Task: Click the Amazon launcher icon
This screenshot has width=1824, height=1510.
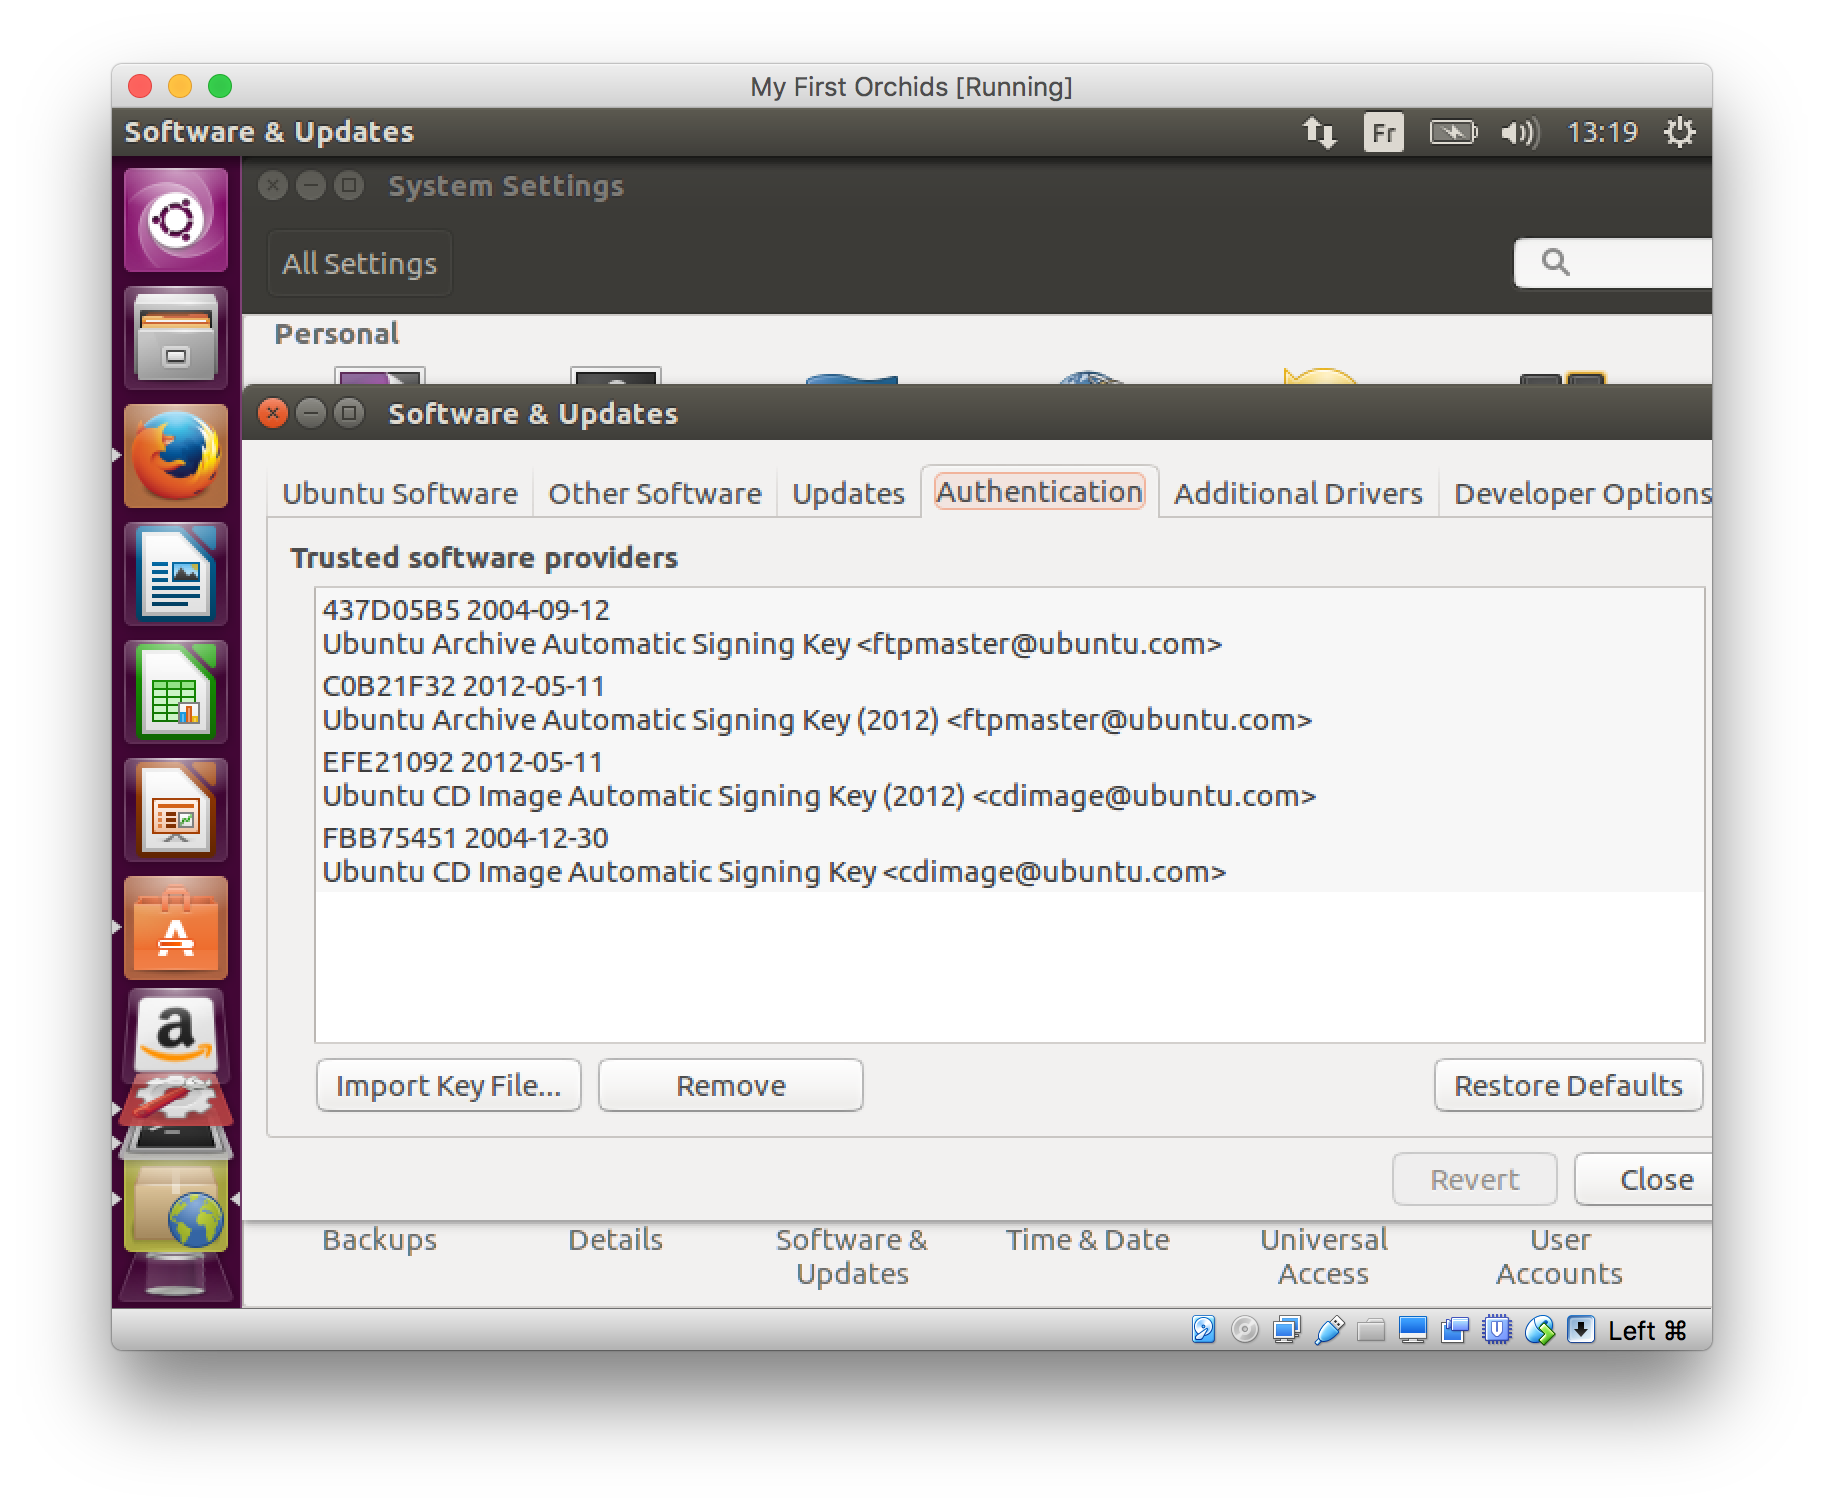Action: (175, 1035)
